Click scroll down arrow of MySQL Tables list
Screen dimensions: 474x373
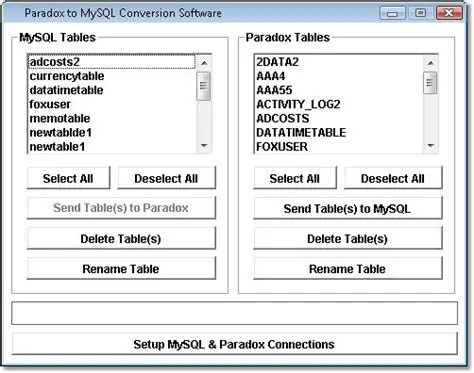click(204, 146)
